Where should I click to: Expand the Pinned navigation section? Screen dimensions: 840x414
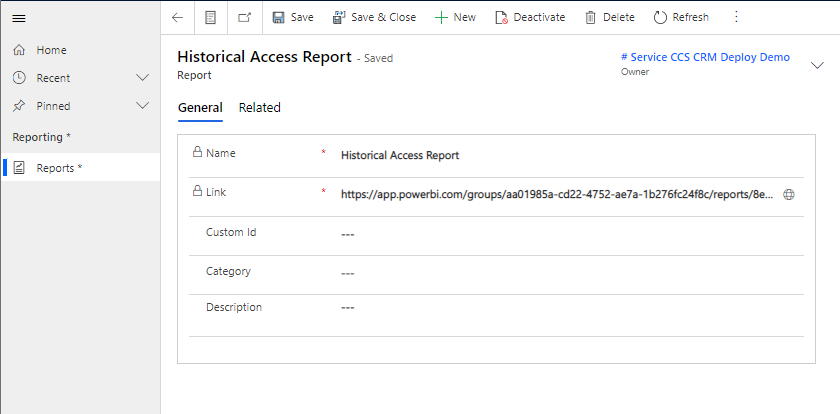pos(142,106)
